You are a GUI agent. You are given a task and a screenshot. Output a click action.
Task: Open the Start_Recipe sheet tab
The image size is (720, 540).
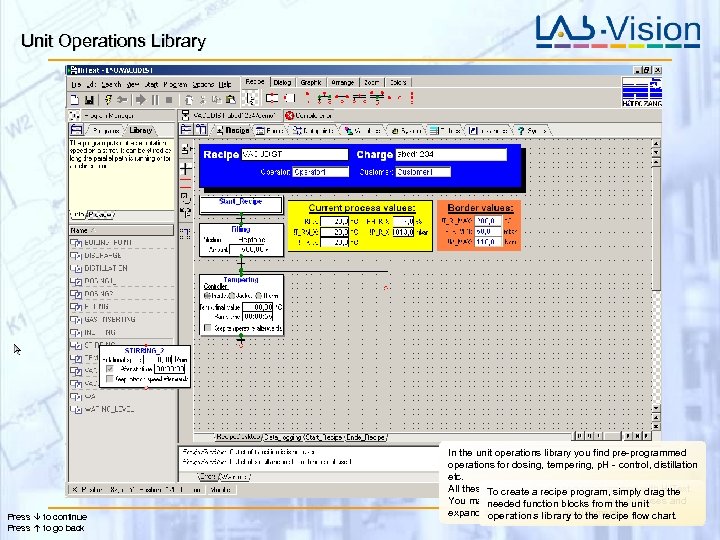324,437
